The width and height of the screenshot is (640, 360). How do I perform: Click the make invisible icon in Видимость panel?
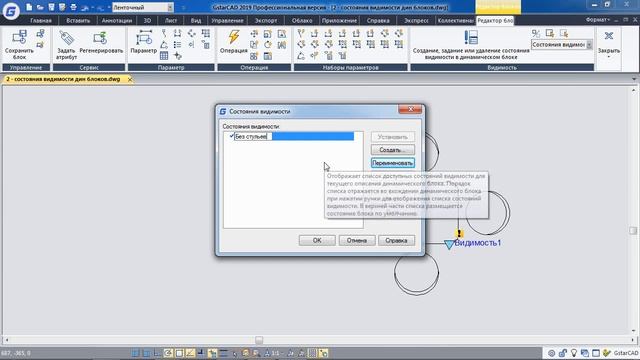pos(564,33)
